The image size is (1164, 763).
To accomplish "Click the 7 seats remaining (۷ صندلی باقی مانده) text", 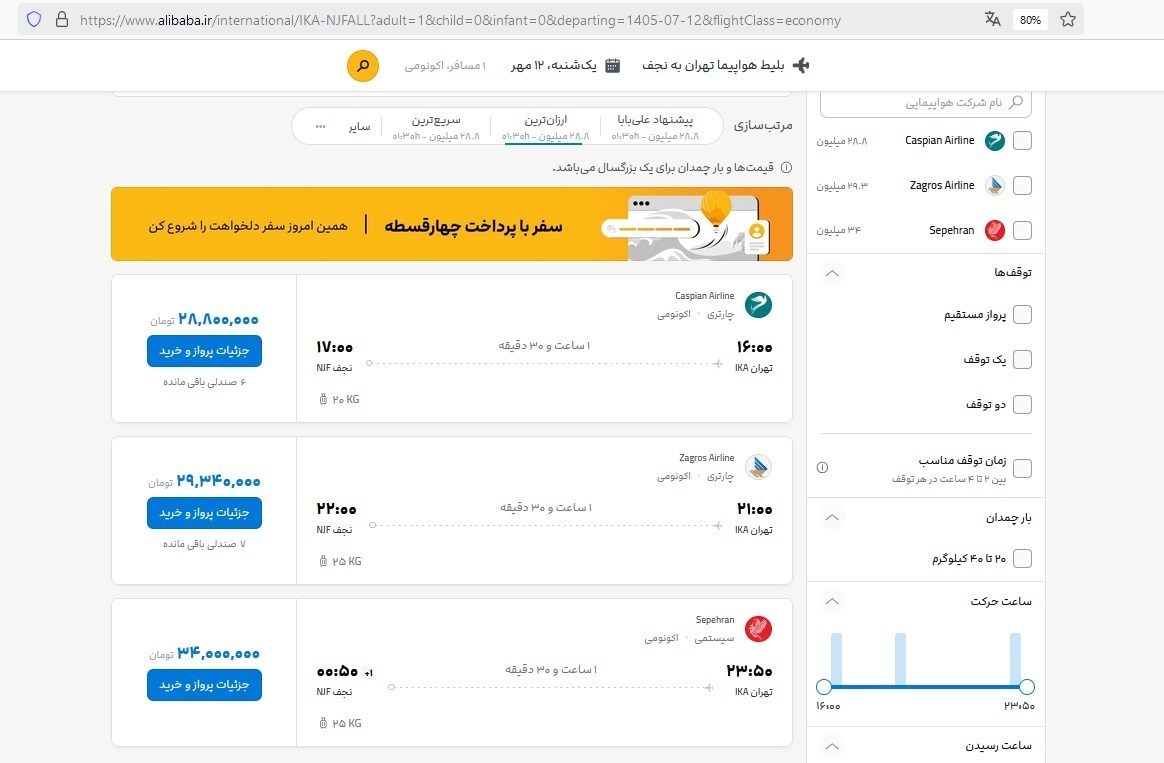I will [x=204, y=544].
